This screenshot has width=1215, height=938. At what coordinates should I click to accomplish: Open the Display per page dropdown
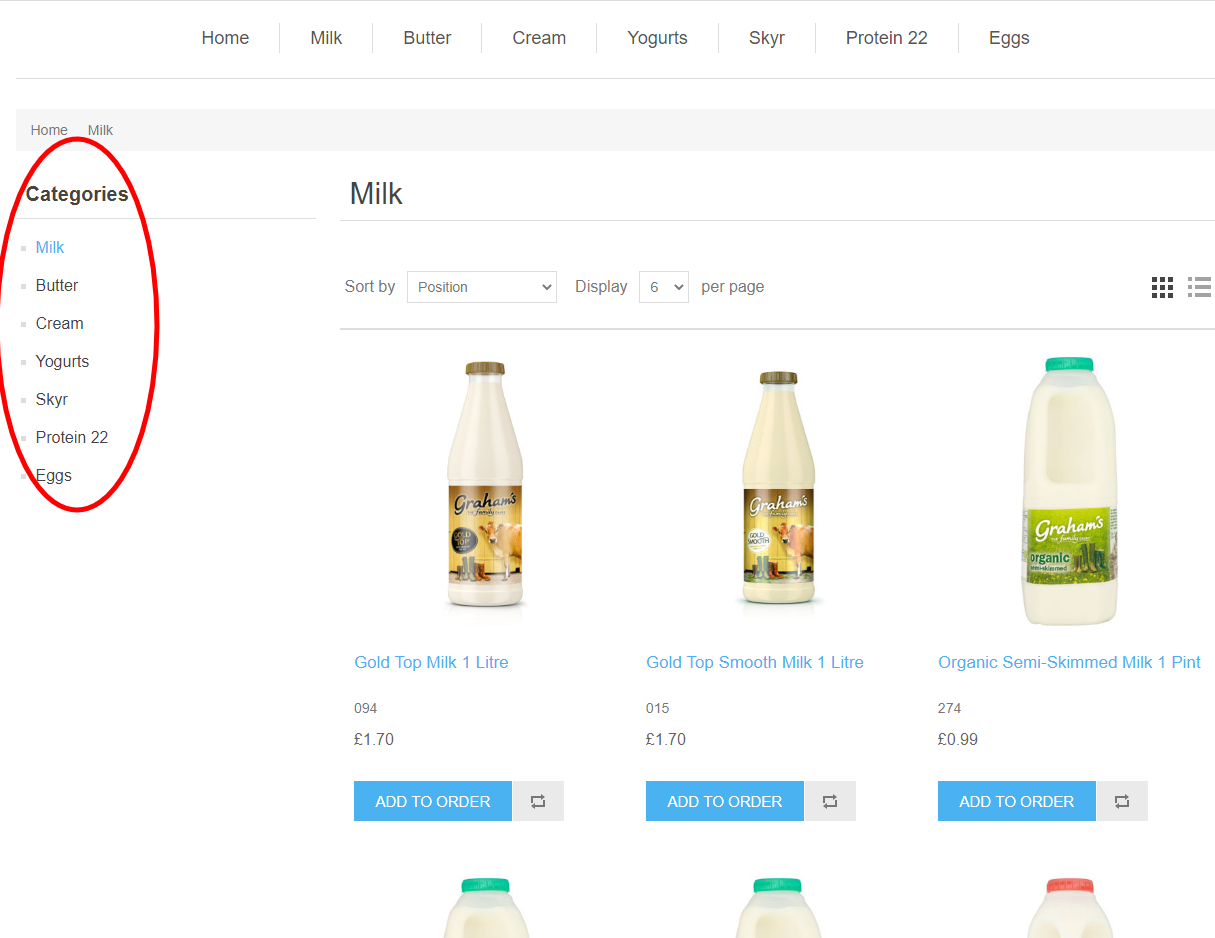tap(663, 287)
